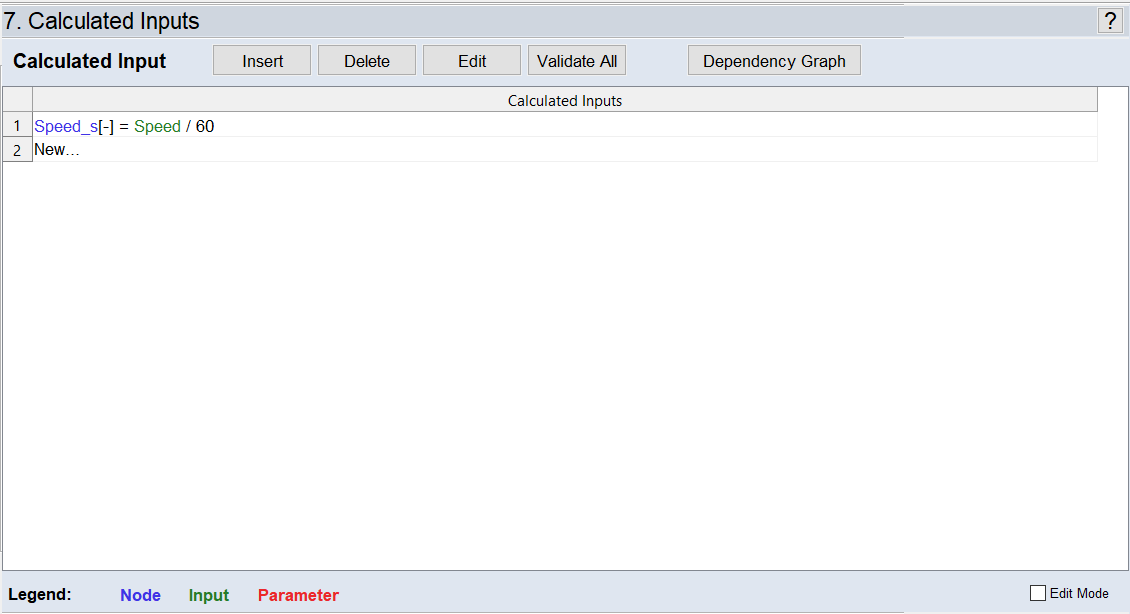Open the Dependency Graph

pyautogui.click(x=774, y=61)
